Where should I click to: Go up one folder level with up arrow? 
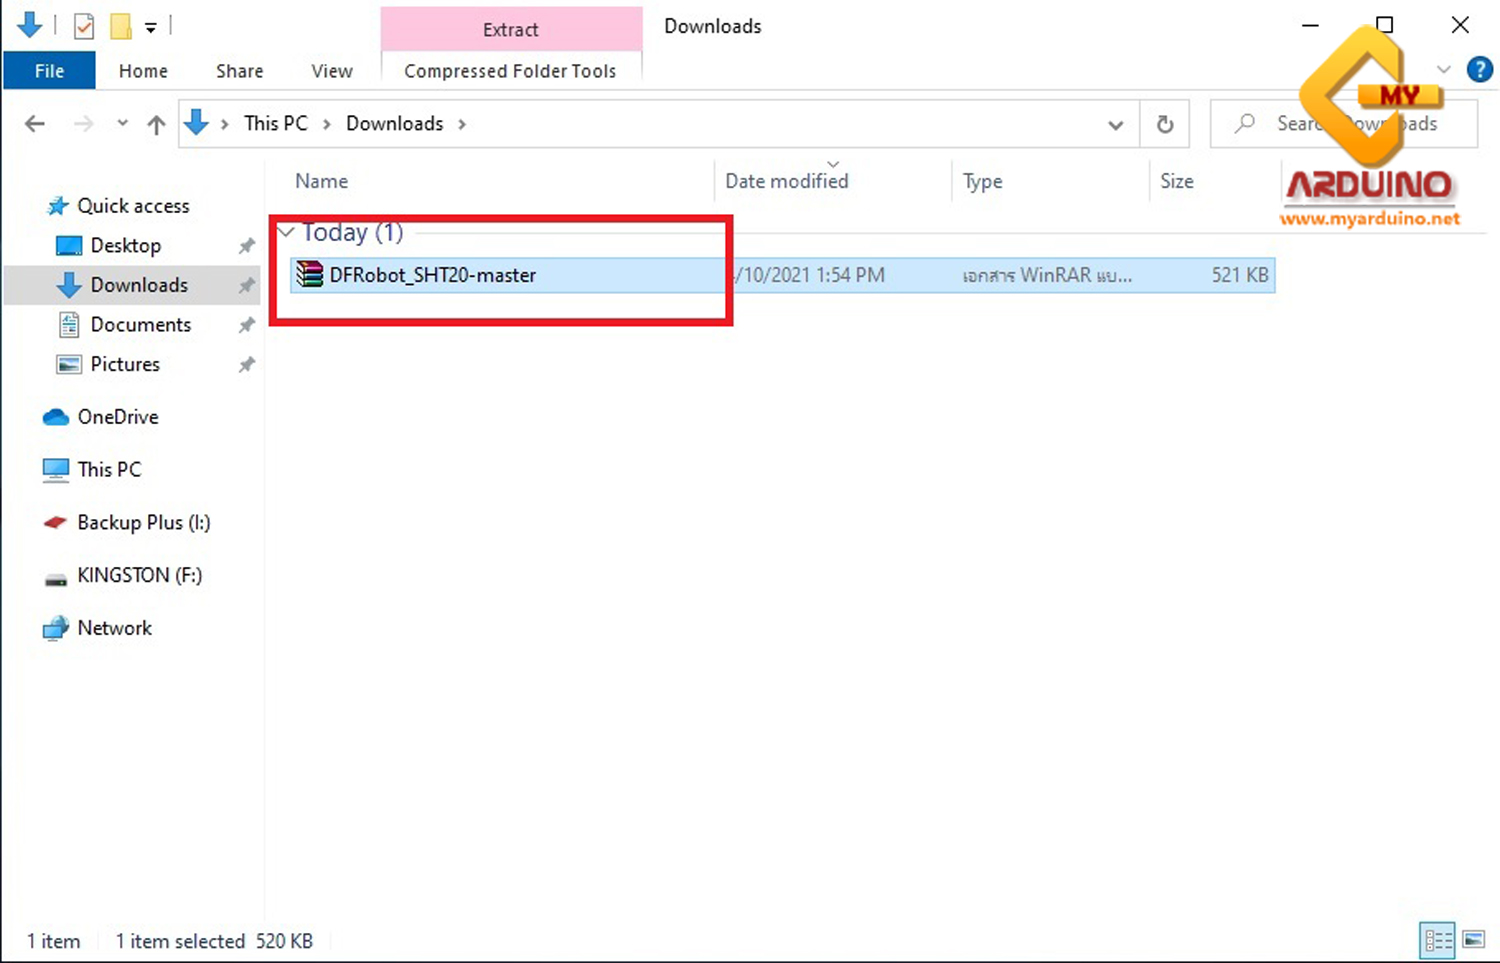156,124
